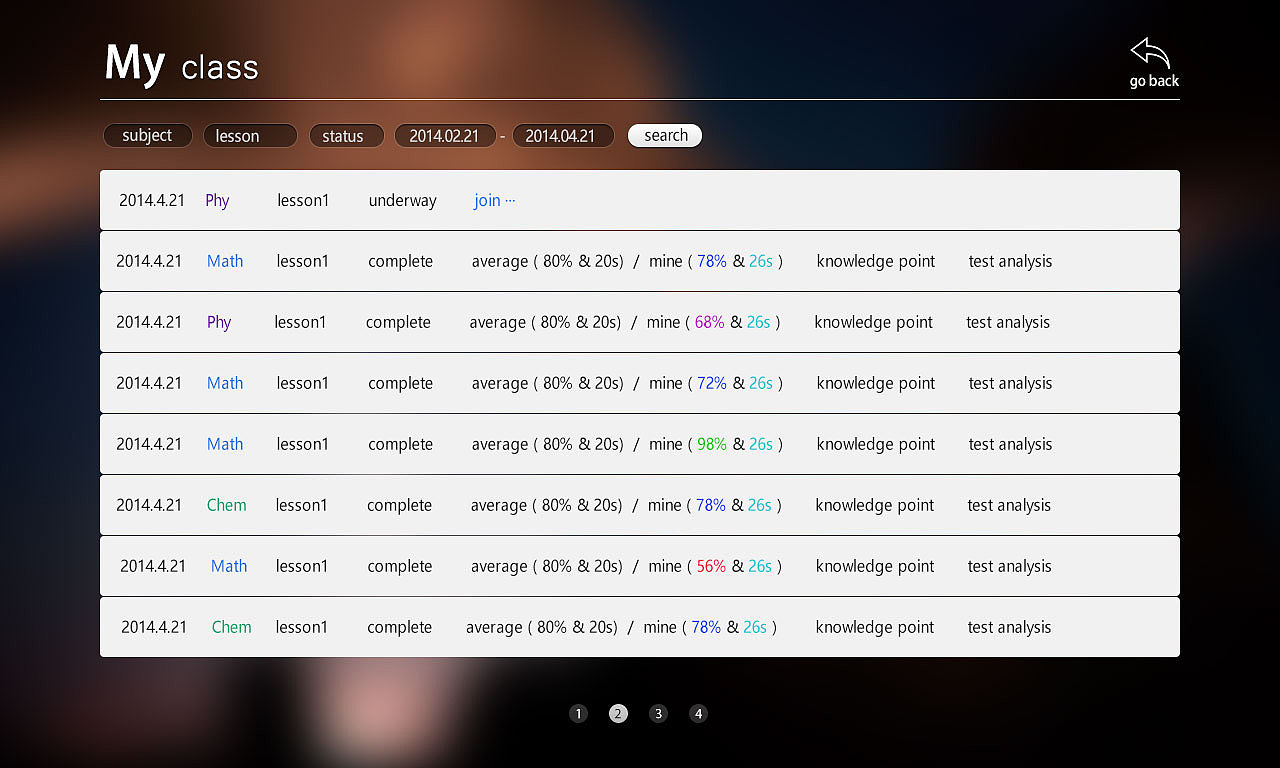Open knowledge point for Math 72% row

[x=876, y=384]
